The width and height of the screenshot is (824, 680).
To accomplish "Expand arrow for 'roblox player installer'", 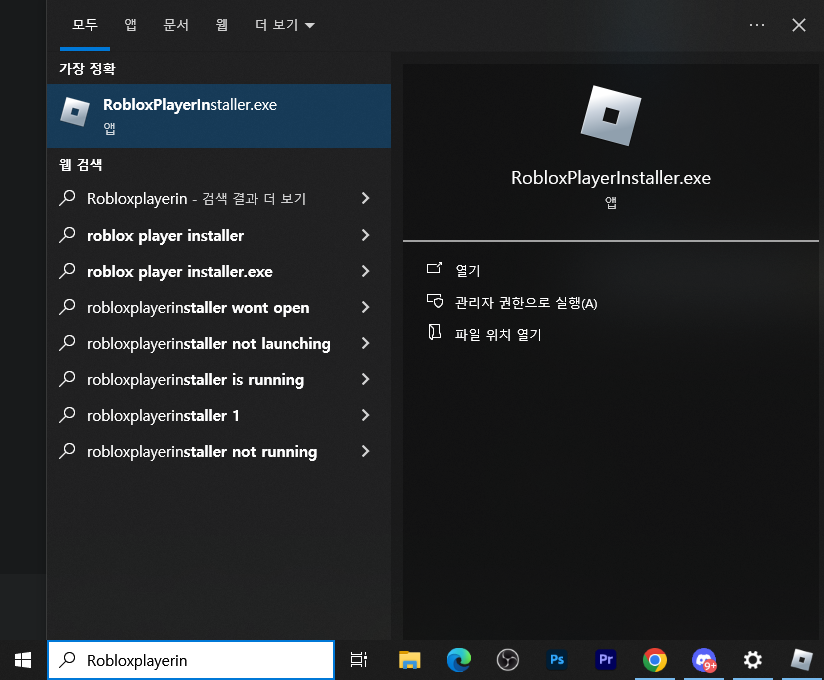I will point(366,235).
